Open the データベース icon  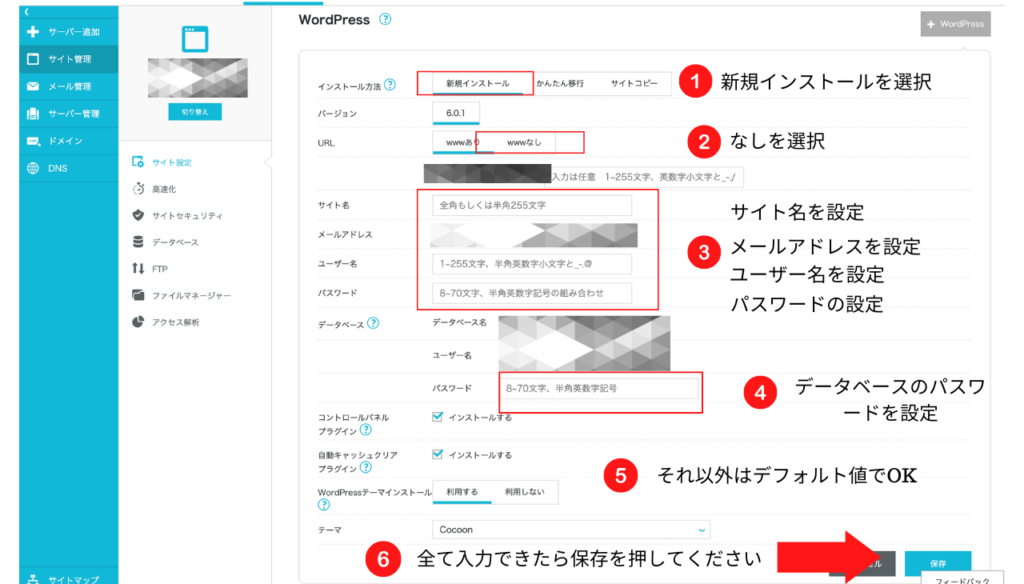[138, 242]
